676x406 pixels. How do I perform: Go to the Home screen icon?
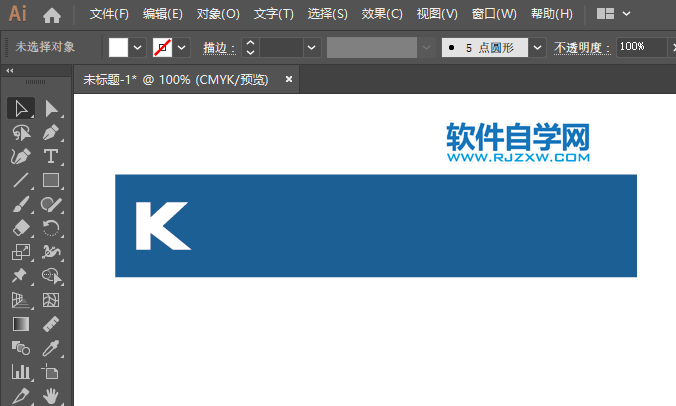(x=52, y=16)
